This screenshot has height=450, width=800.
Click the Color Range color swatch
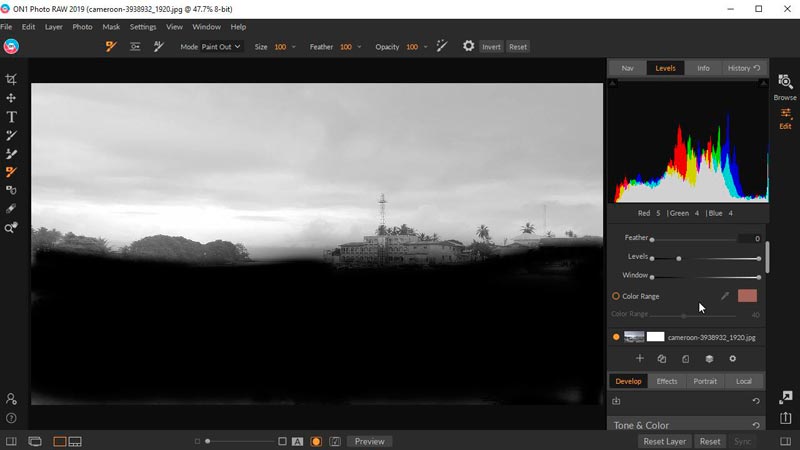coord(747,296)
